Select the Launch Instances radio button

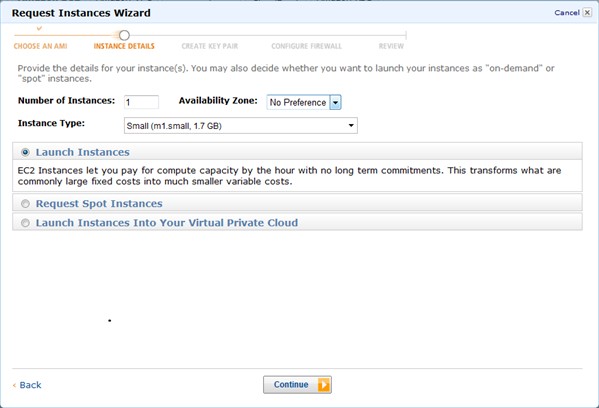coord(25,152)
